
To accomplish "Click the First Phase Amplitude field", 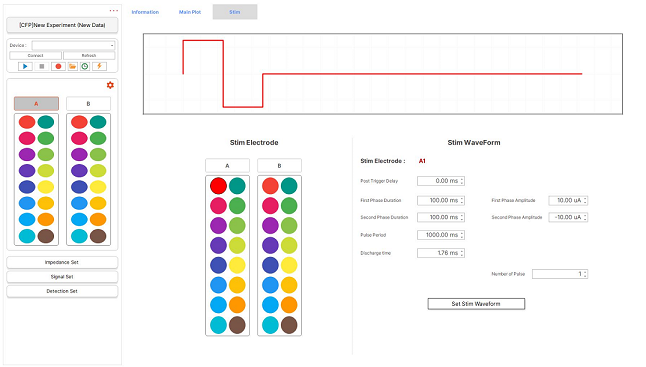I will [568, 201].
